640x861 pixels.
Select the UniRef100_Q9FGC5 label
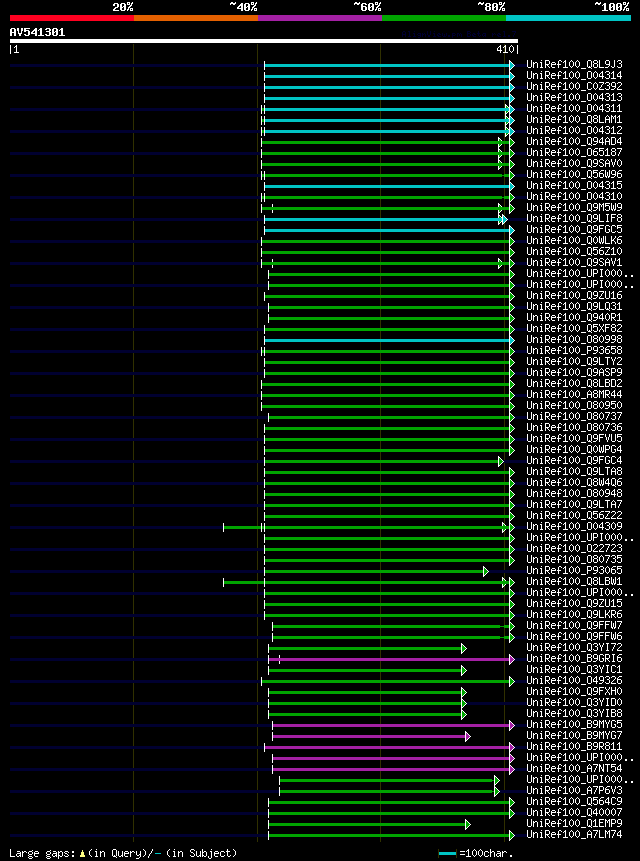click(574, 230)
